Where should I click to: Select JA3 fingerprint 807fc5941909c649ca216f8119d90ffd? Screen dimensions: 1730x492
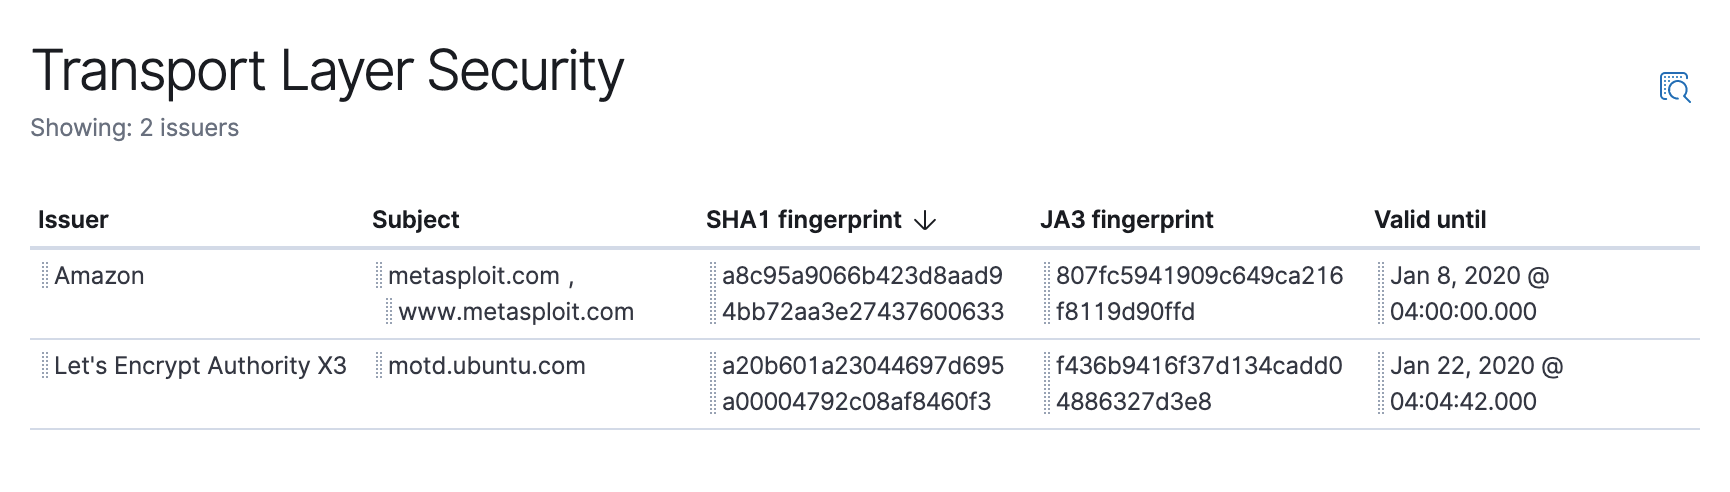[1200, 294]
